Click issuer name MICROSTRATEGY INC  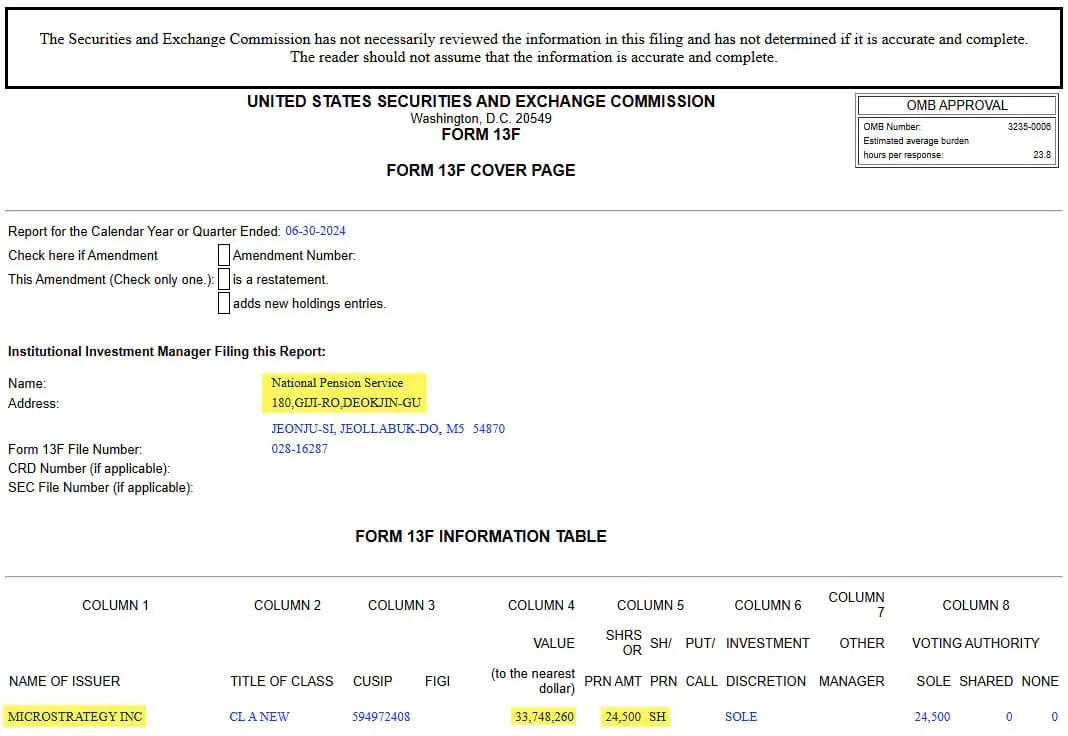[x=75, y=716]
